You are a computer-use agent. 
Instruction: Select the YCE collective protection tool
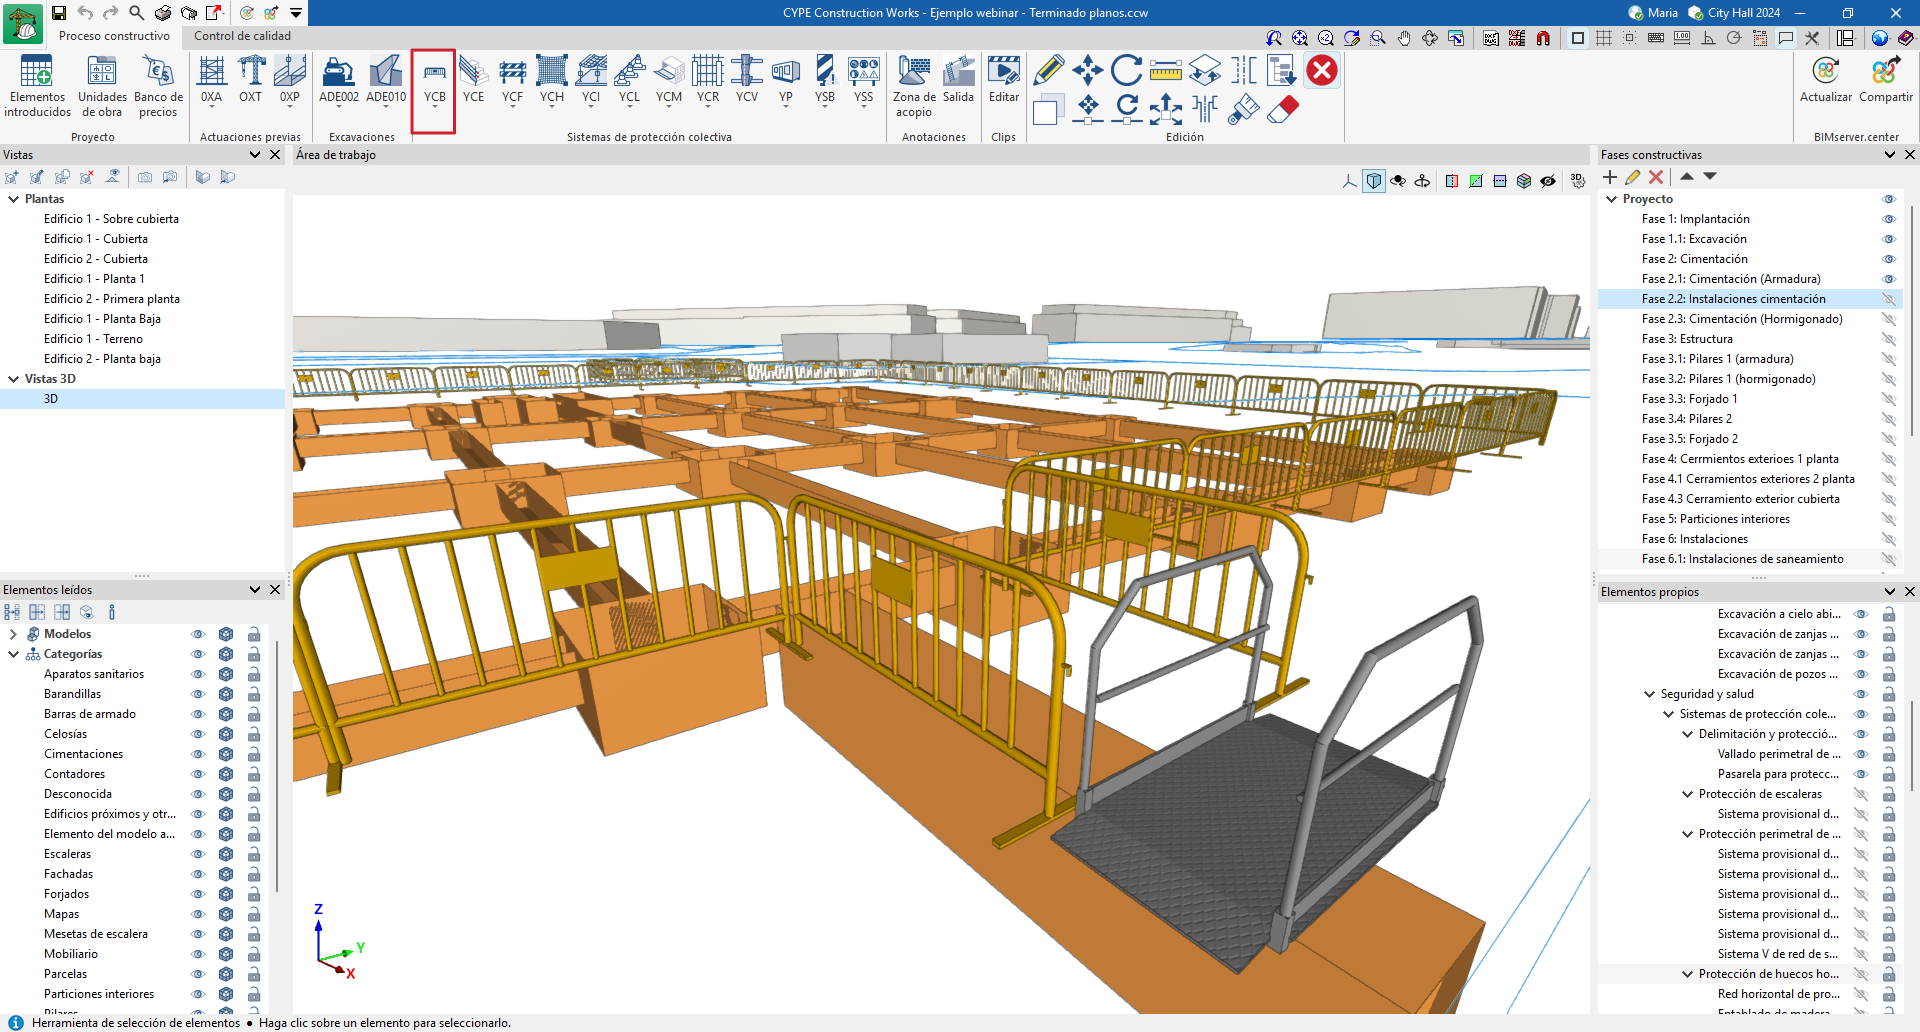pyautogui.click(x=473, y=82)
